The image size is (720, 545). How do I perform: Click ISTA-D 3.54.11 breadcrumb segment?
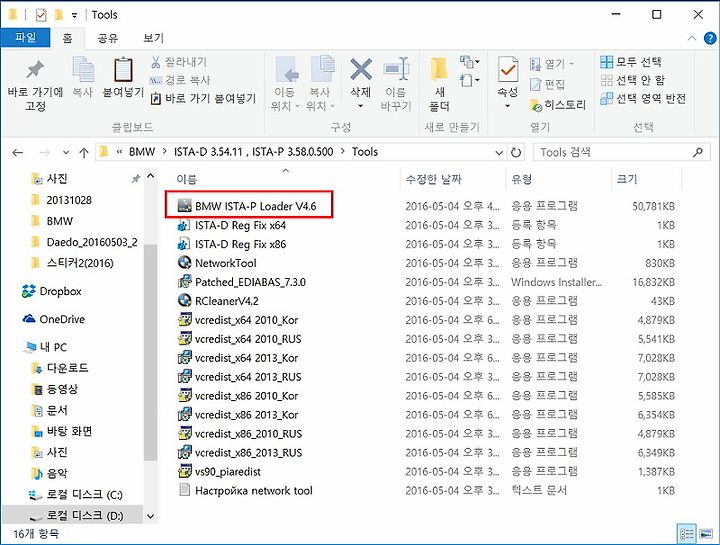click(x=253, y=152)
